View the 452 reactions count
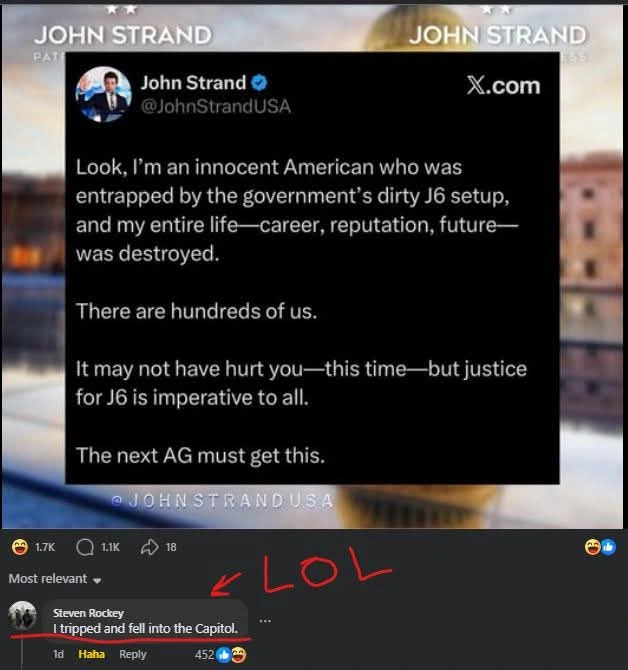This screenshot has width=628, height=670. tap(204, 655)
